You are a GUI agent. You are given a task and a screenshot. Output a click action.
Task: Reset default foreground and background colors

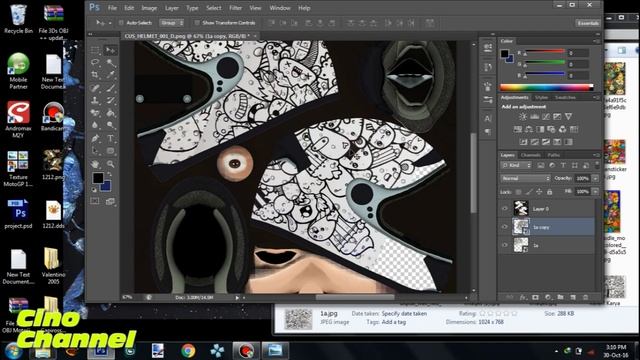pos(94,190)
